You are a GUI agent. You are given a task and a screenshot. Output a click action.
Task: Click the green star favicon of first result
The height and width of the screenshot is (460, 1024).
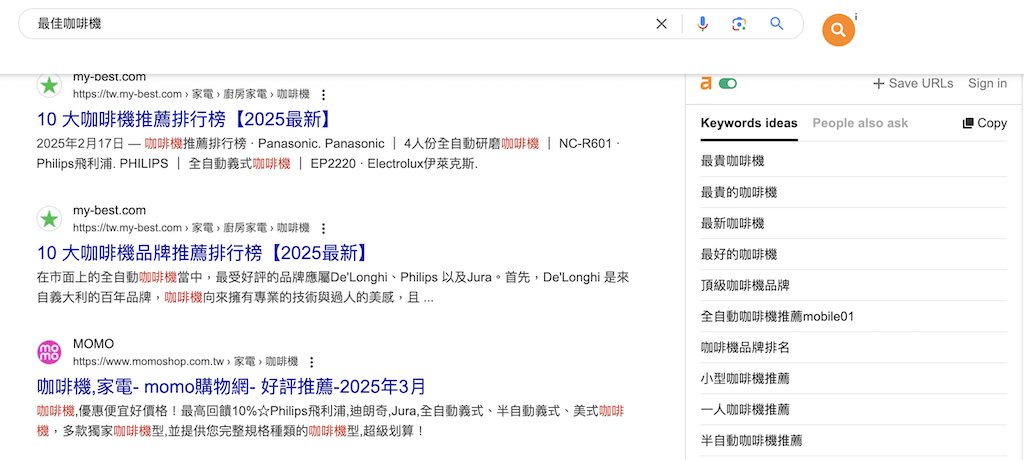(x=49, y=85)
